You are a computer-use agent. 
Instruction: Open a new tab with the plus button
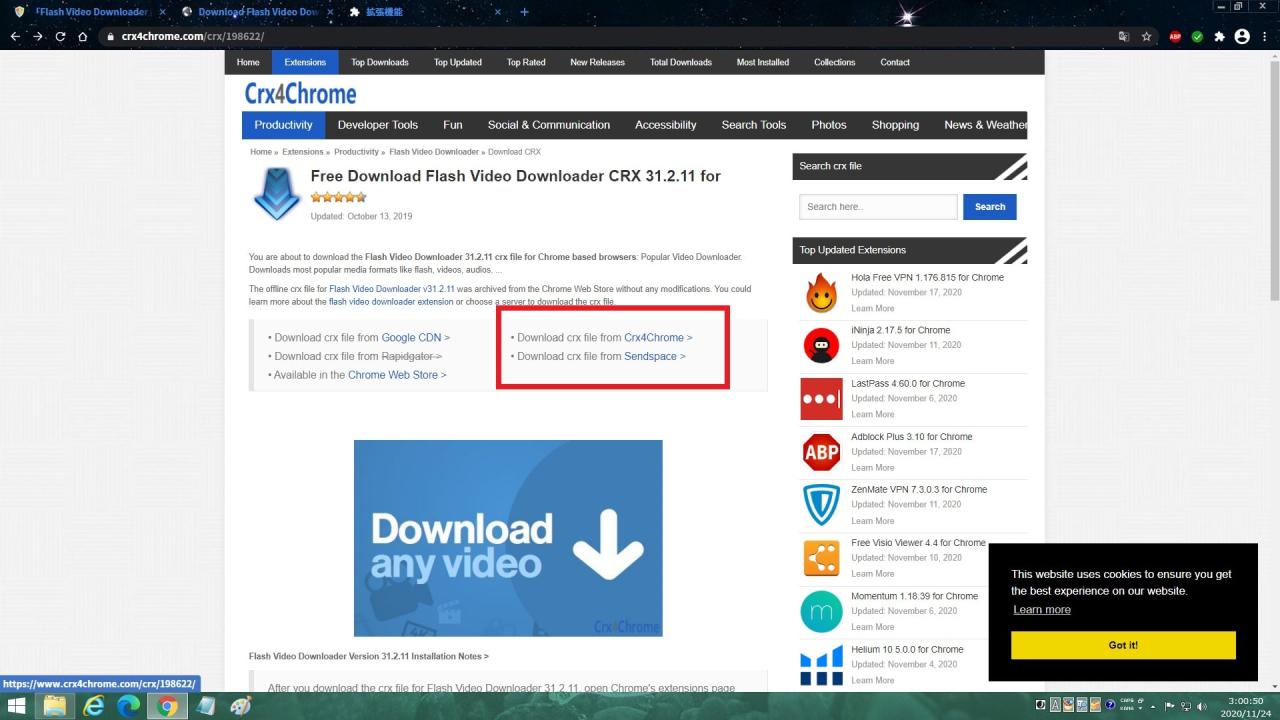coord(524,12)
